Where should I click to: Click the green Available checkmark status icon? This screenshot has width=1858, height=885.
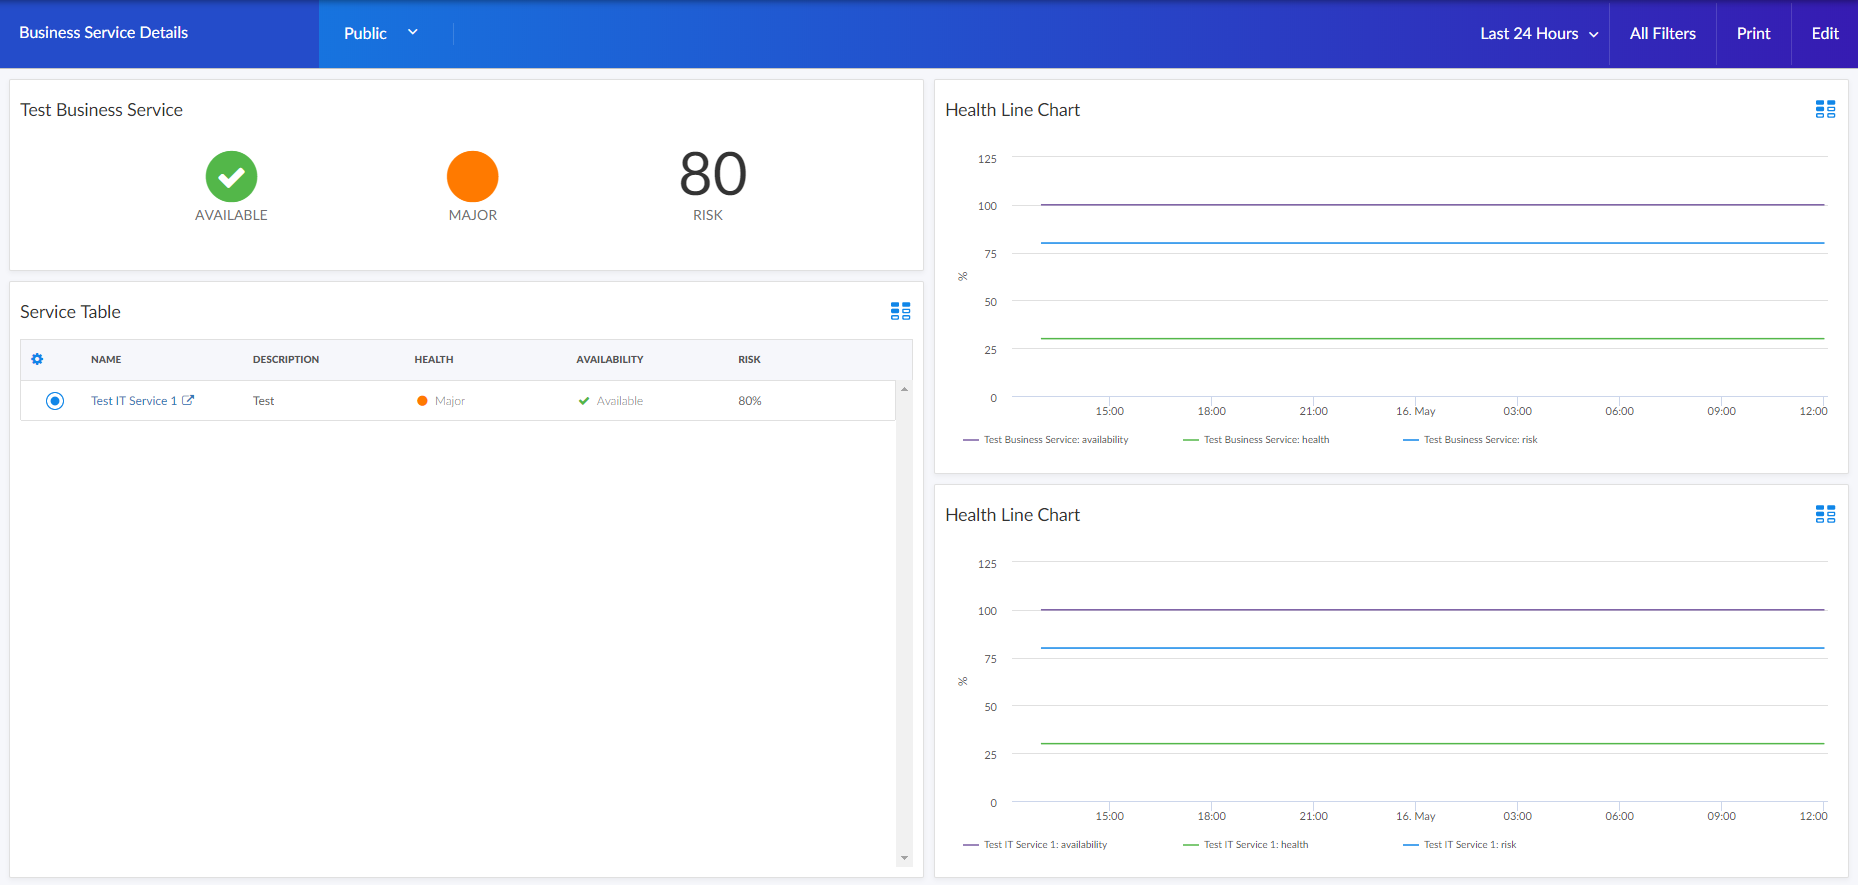point(231,177)
